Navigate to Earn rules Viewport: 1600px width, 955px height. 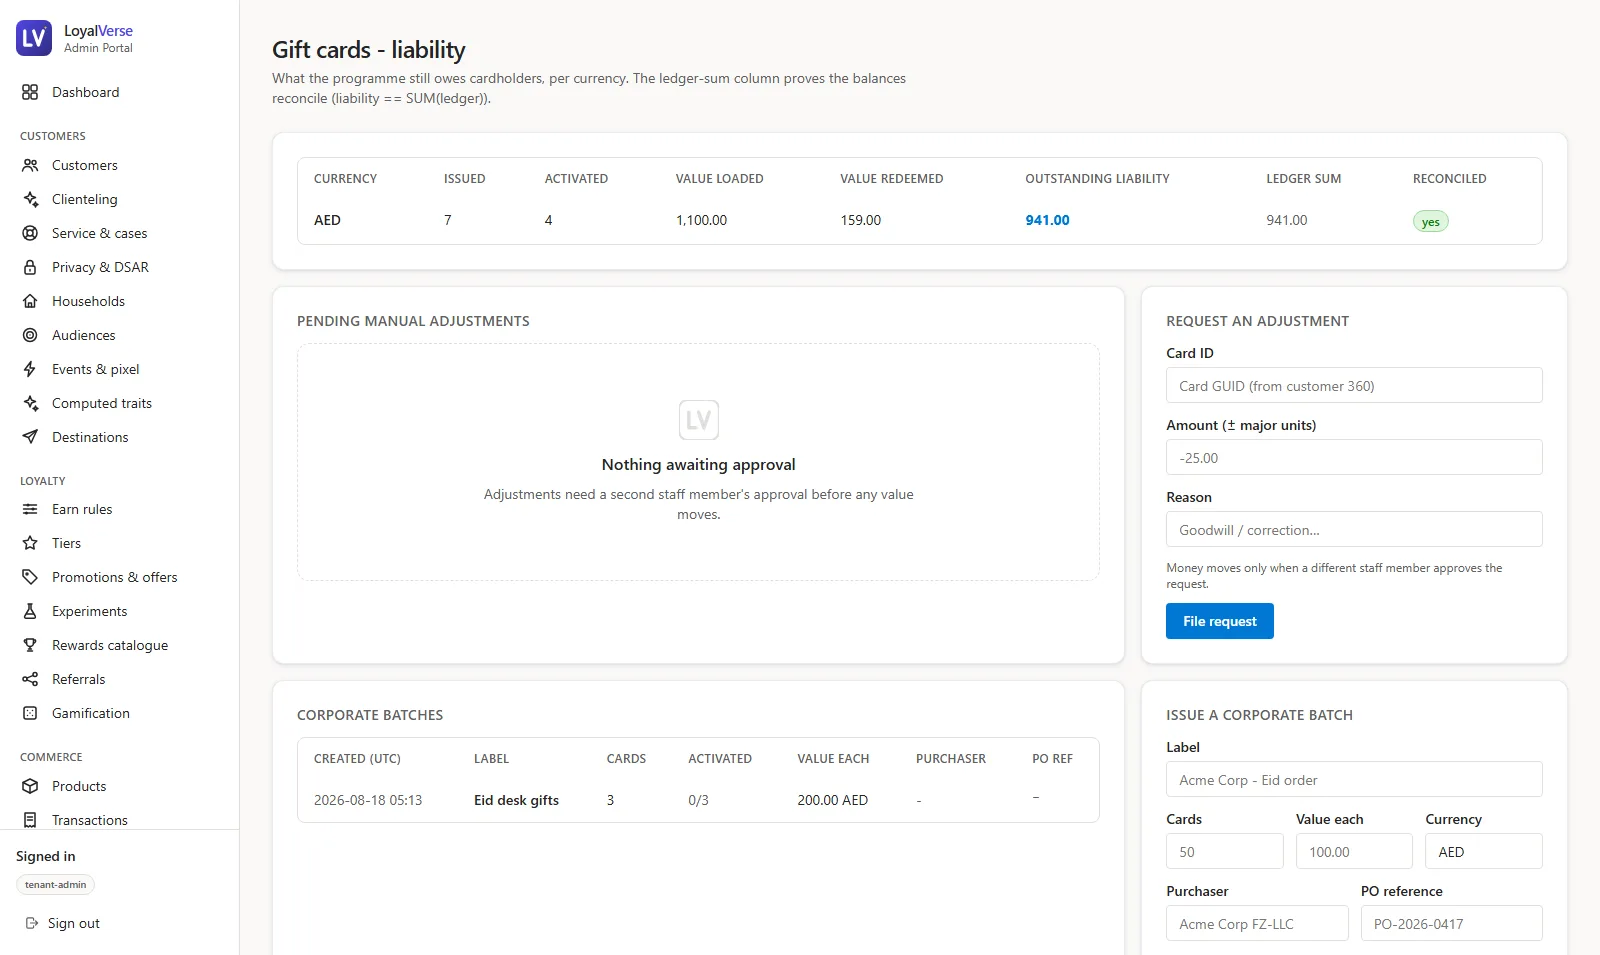point(120,509)
